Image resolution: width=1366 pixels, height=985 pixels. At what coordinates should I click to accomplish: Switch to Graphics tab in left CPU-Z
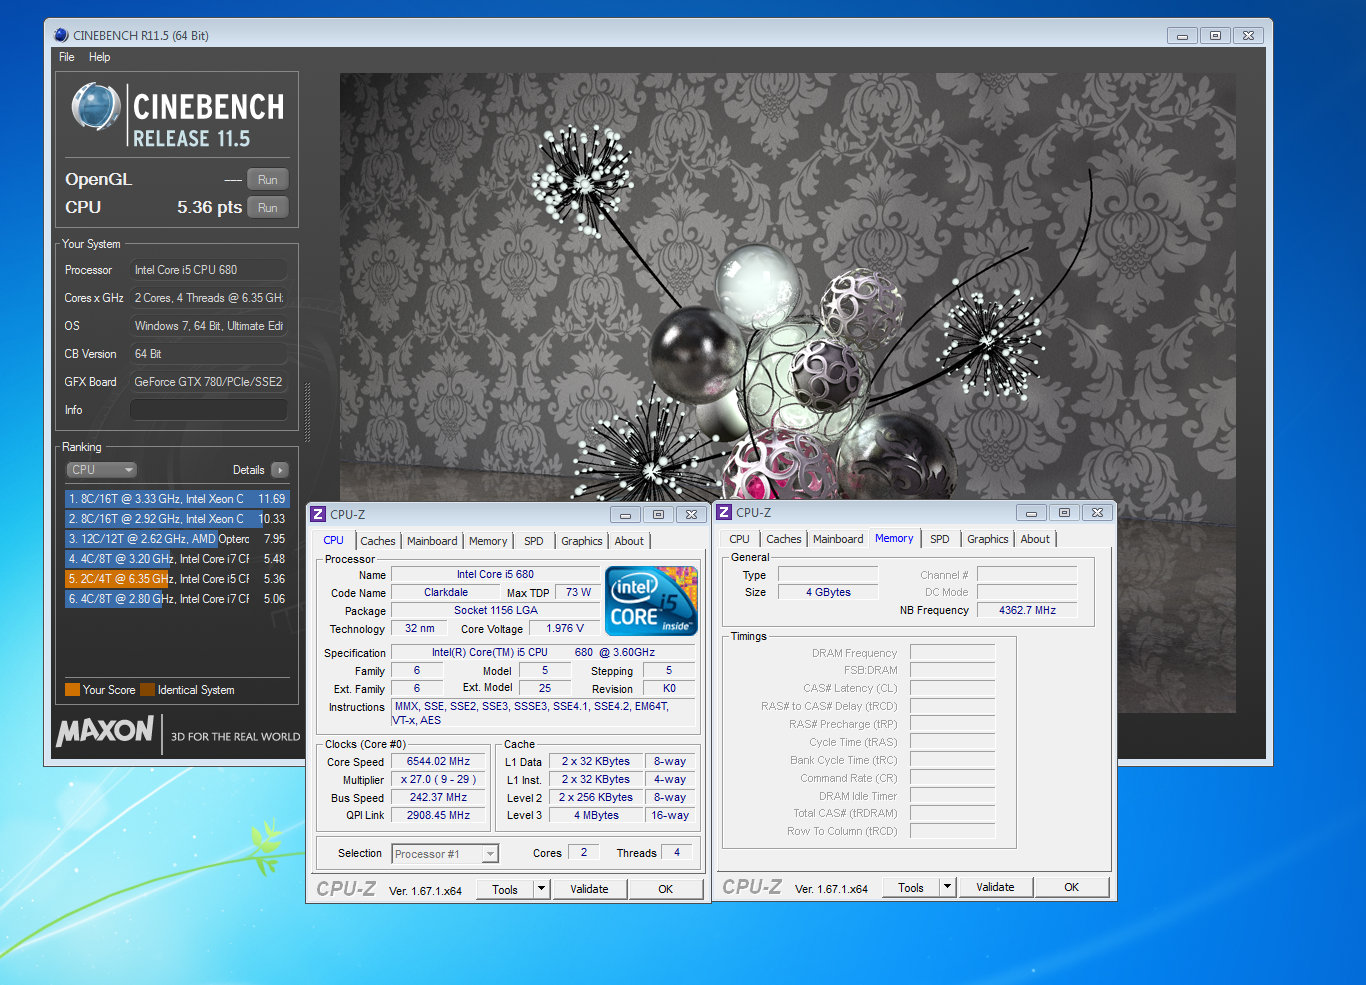coord(582,541)
